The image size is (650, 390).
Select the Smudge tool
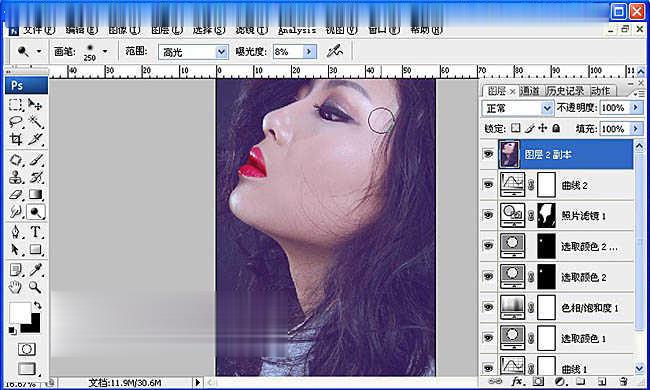pos(15,212)
